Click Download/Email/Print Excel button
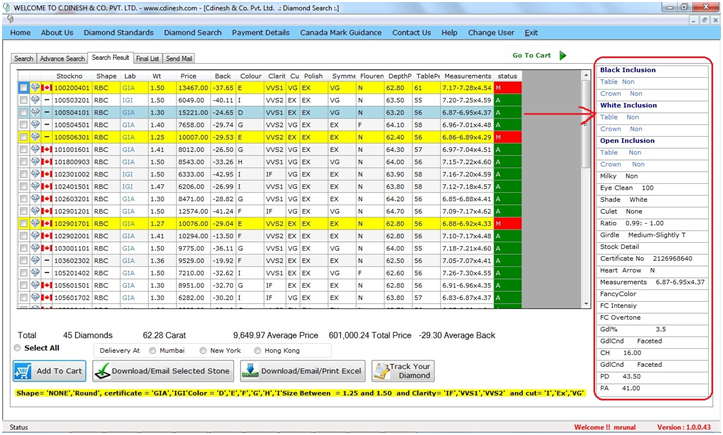The image size is (723, 435). (x=302, y=371)
